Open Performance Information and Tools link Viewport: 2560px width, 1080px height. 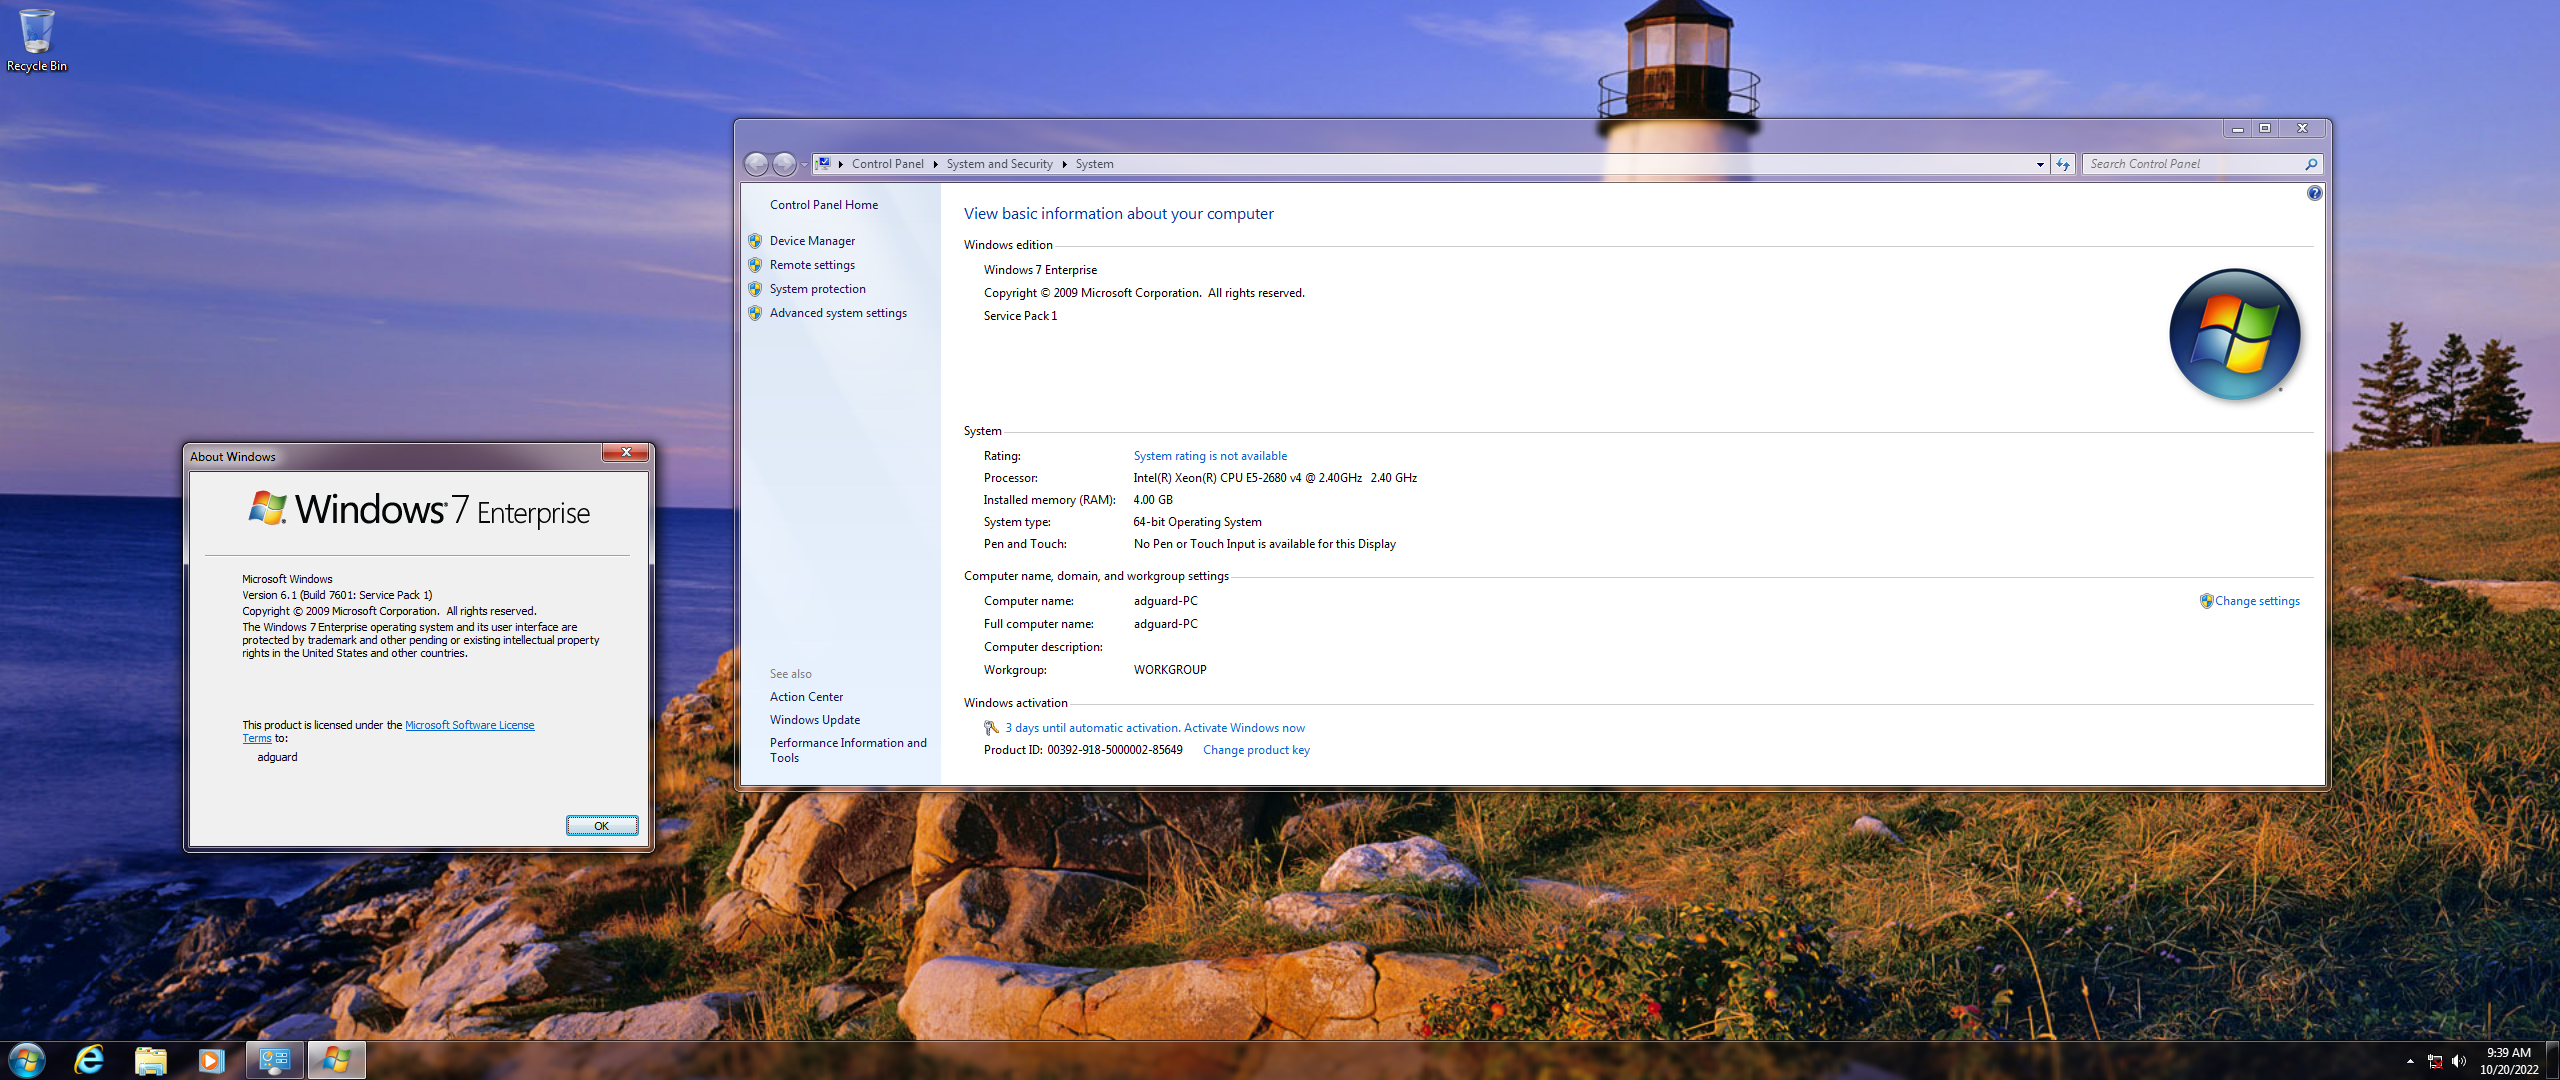[848, 750]
